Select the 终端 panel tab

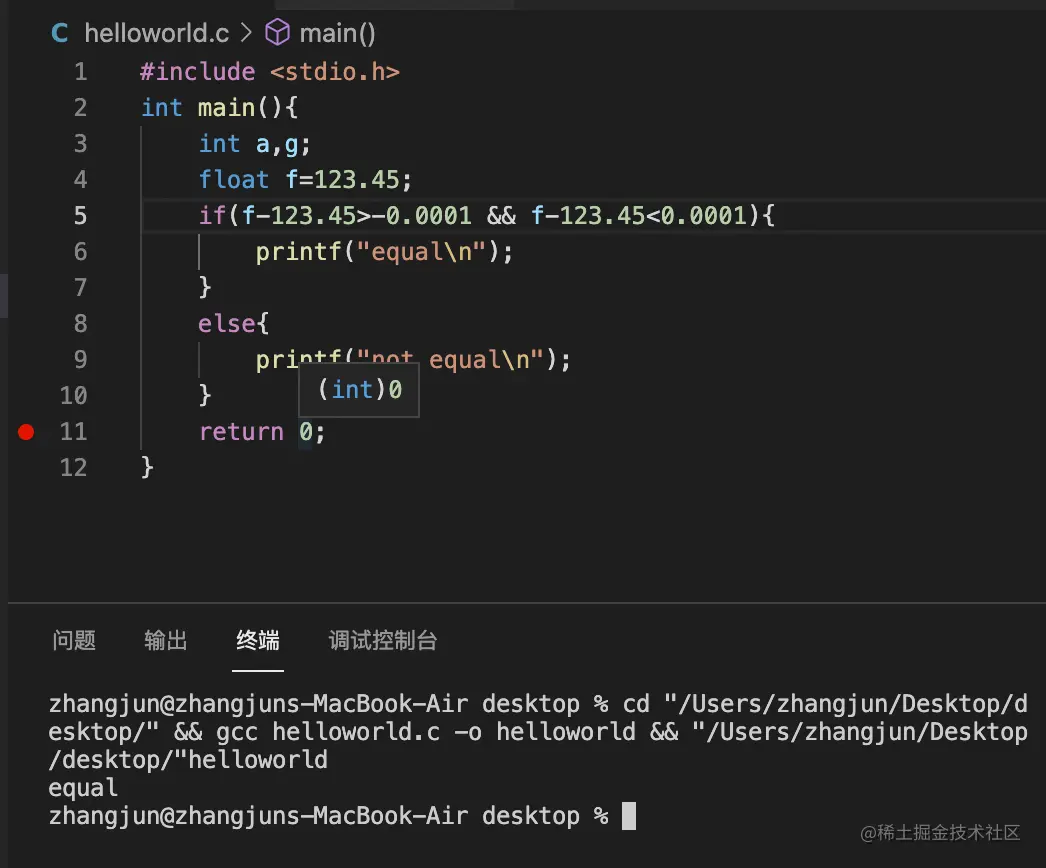coord(257,640)
